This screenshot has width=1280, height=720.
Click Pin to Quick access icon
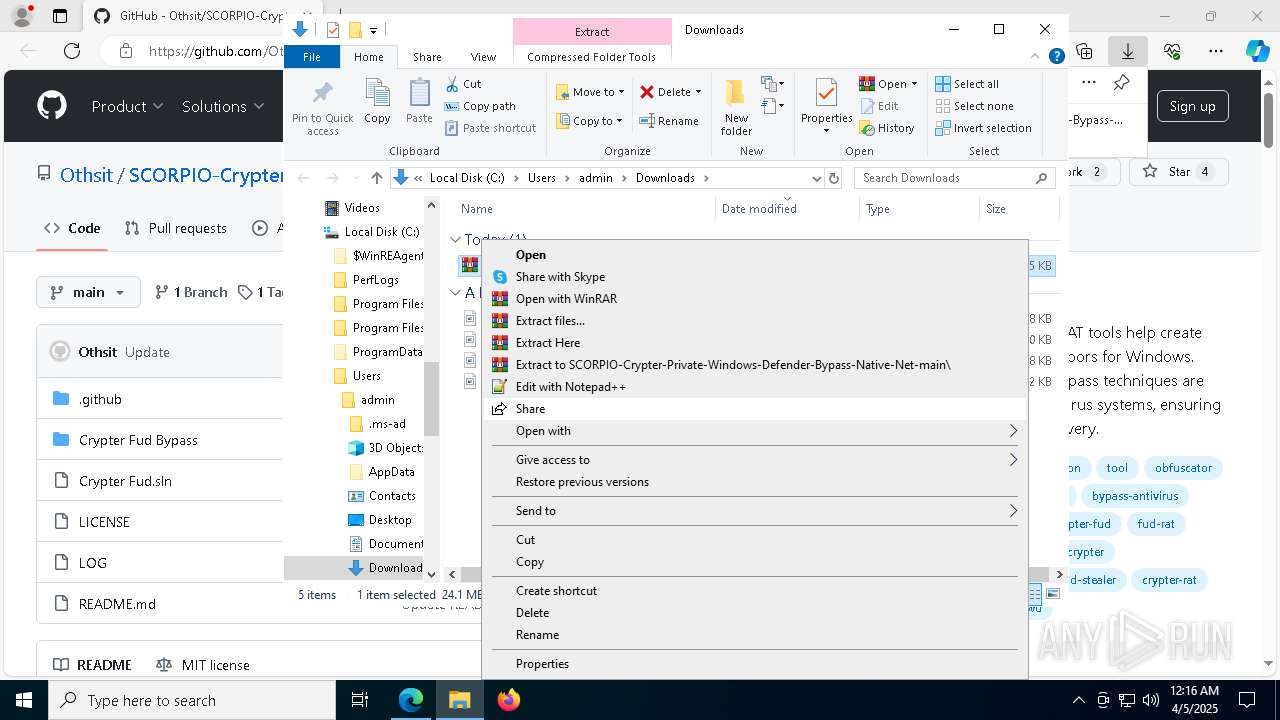click(322, 107)
